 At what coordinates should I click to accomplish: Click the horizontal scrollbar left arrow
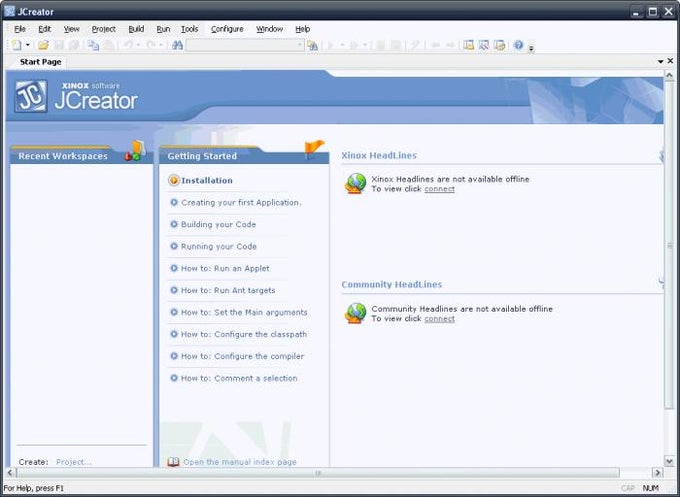(10, 472)
